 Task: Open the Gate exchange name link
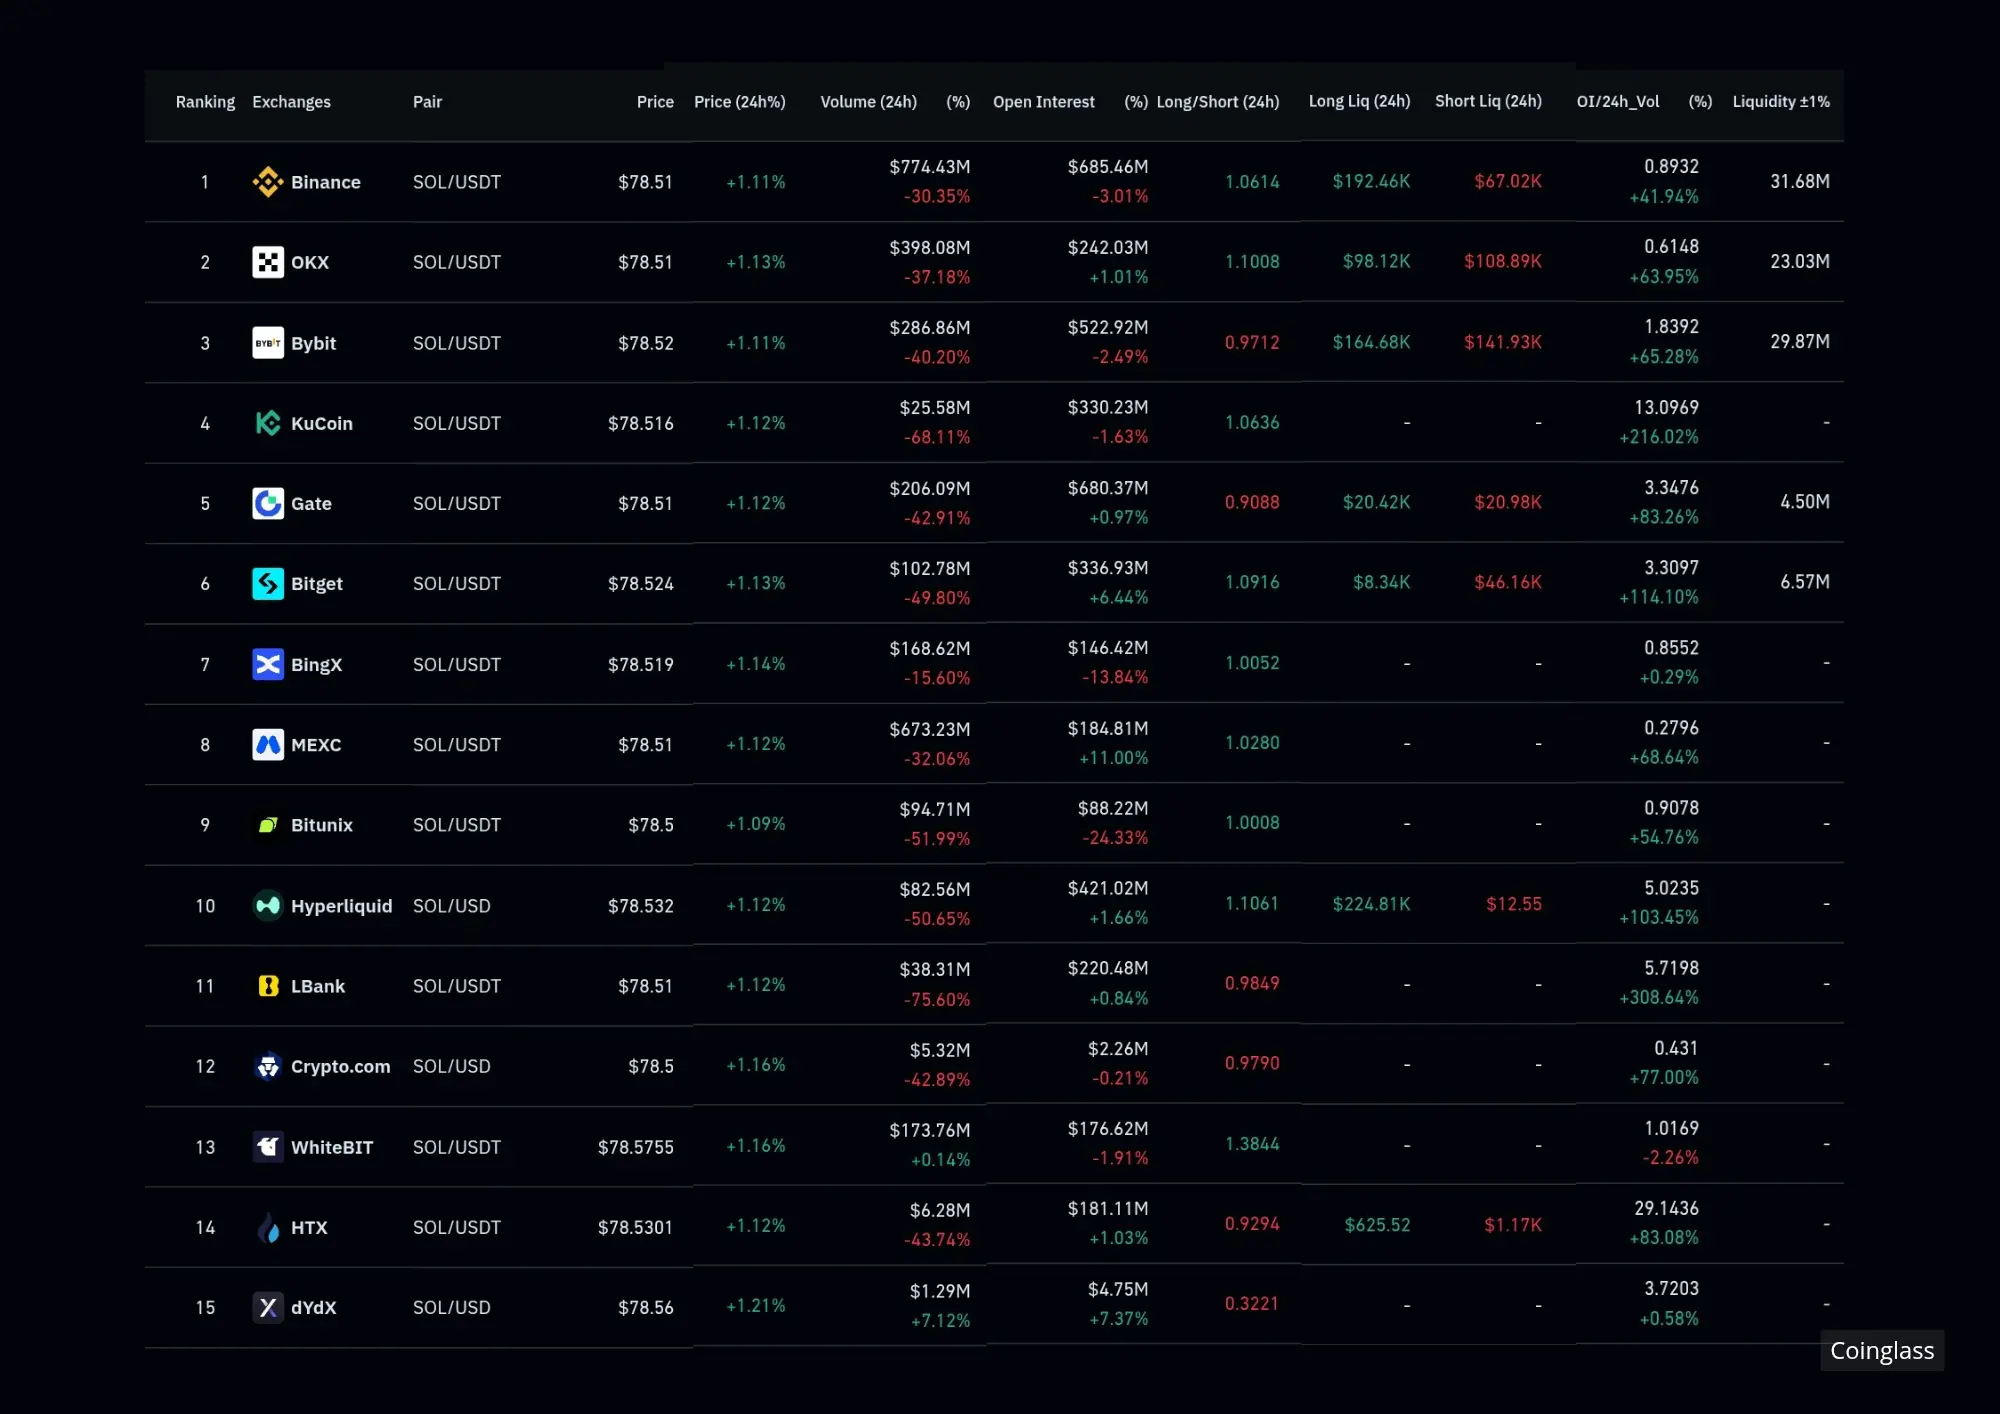point(311,503)
